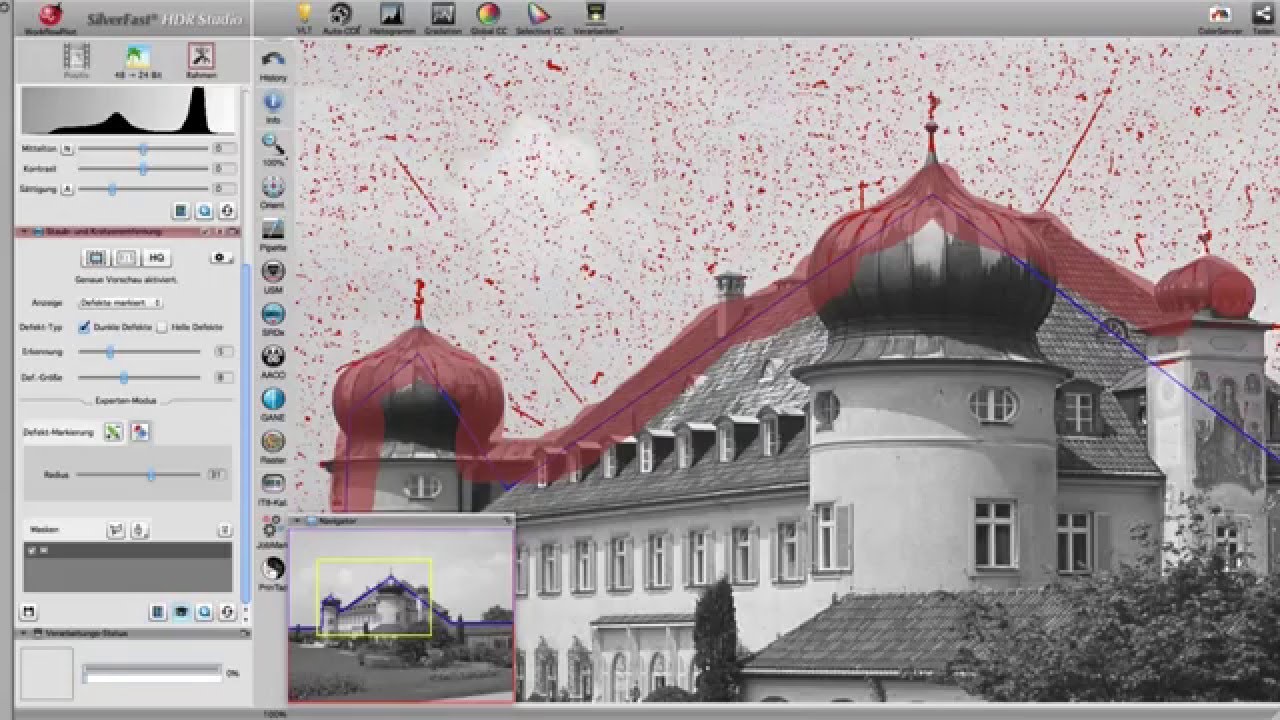Toggle the checkbox in the Masken list row
Screen dimensions: 1280x720
tap(31, 551)
